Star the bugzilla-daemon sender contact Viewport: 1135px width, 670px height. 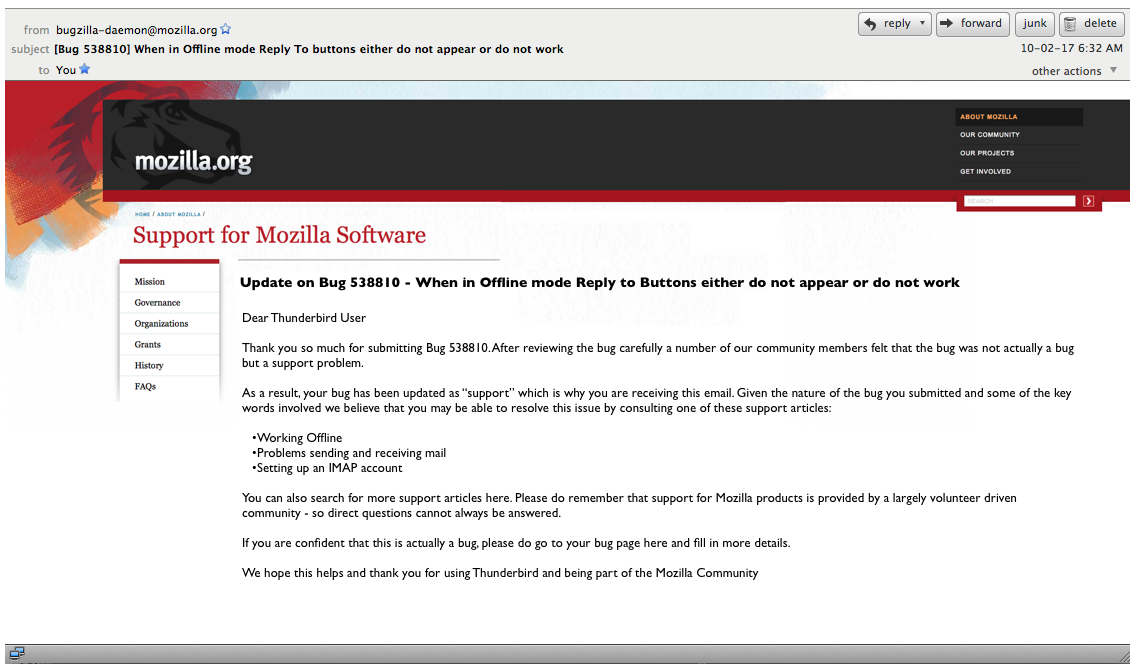(x=225, y=30)
